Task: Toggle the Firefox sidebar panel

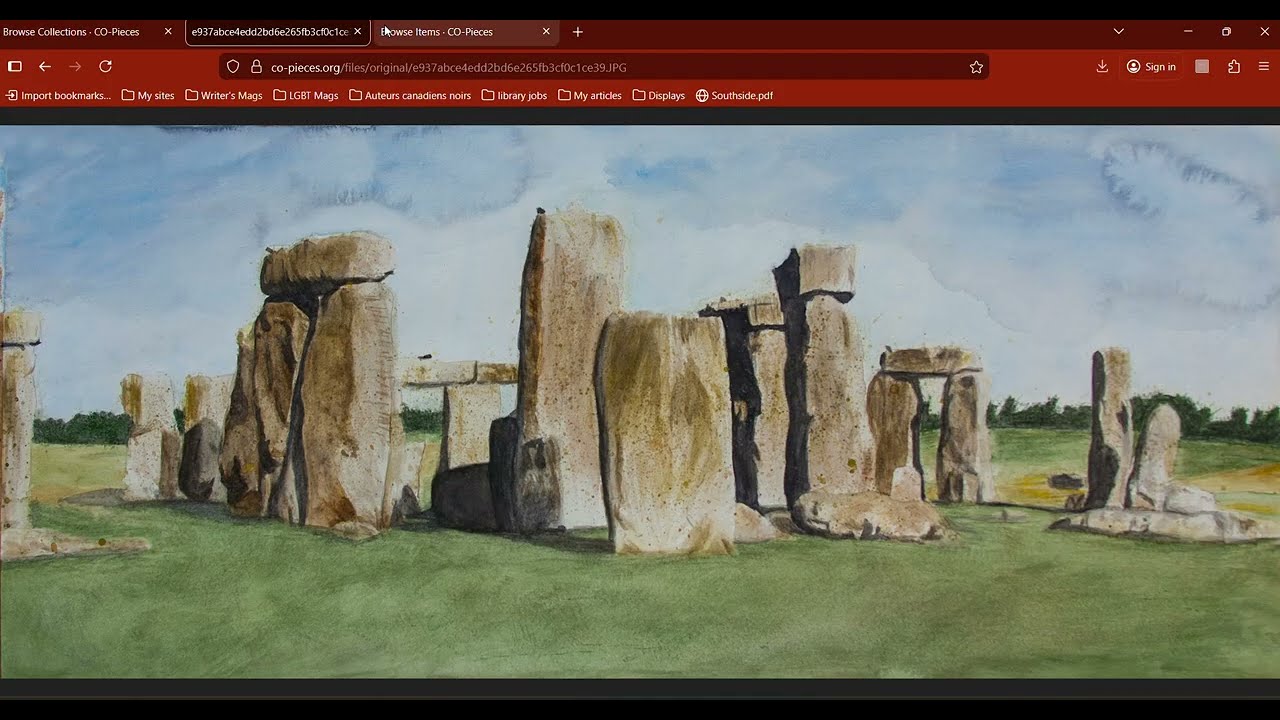Action: coord(15,67)
